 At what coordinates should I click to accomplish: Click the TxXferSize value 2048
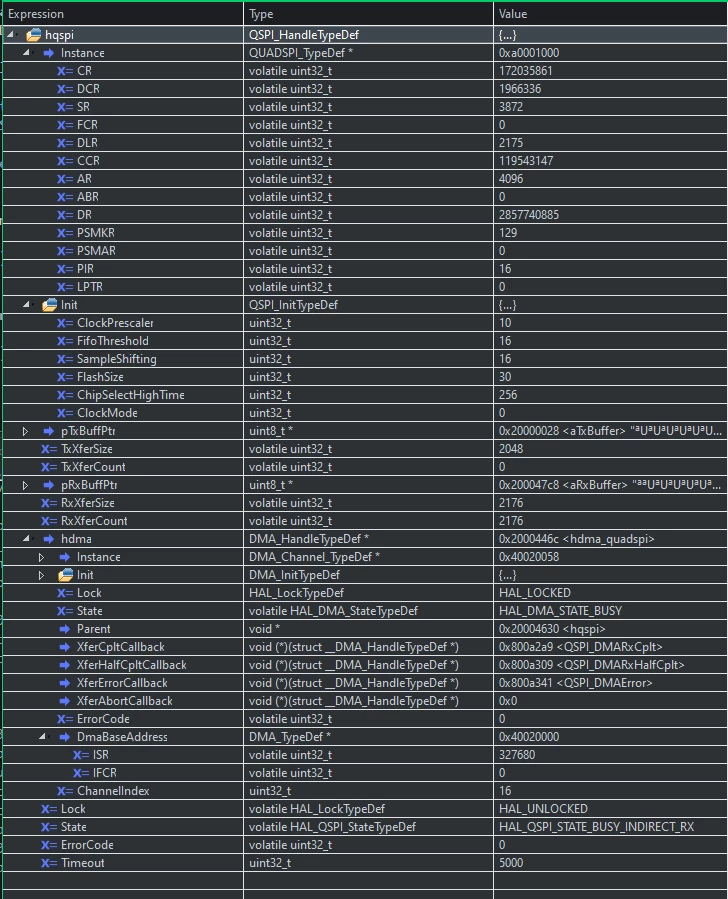pyautogui.click(x=511, y=449)
